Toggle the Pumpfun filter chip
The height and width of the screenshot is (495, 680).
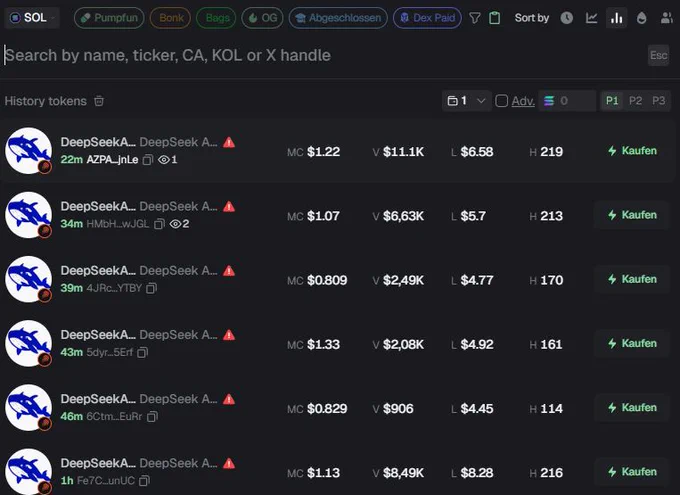coord(109,18)
